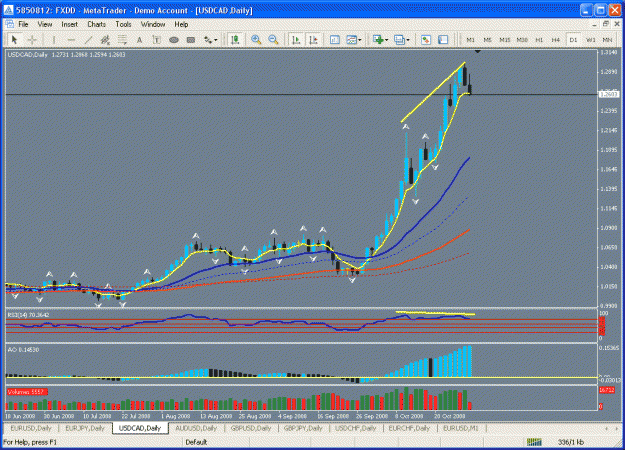Switch to GBPJPY,Daily chart tab

pos(303,428)
